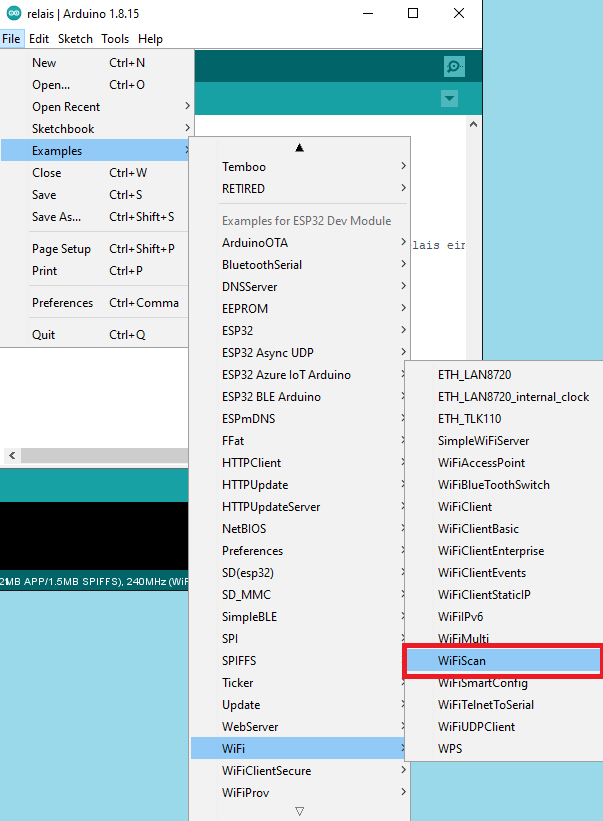Open the SD(esp32) examples submenu
603x821 pixels.
298,573
